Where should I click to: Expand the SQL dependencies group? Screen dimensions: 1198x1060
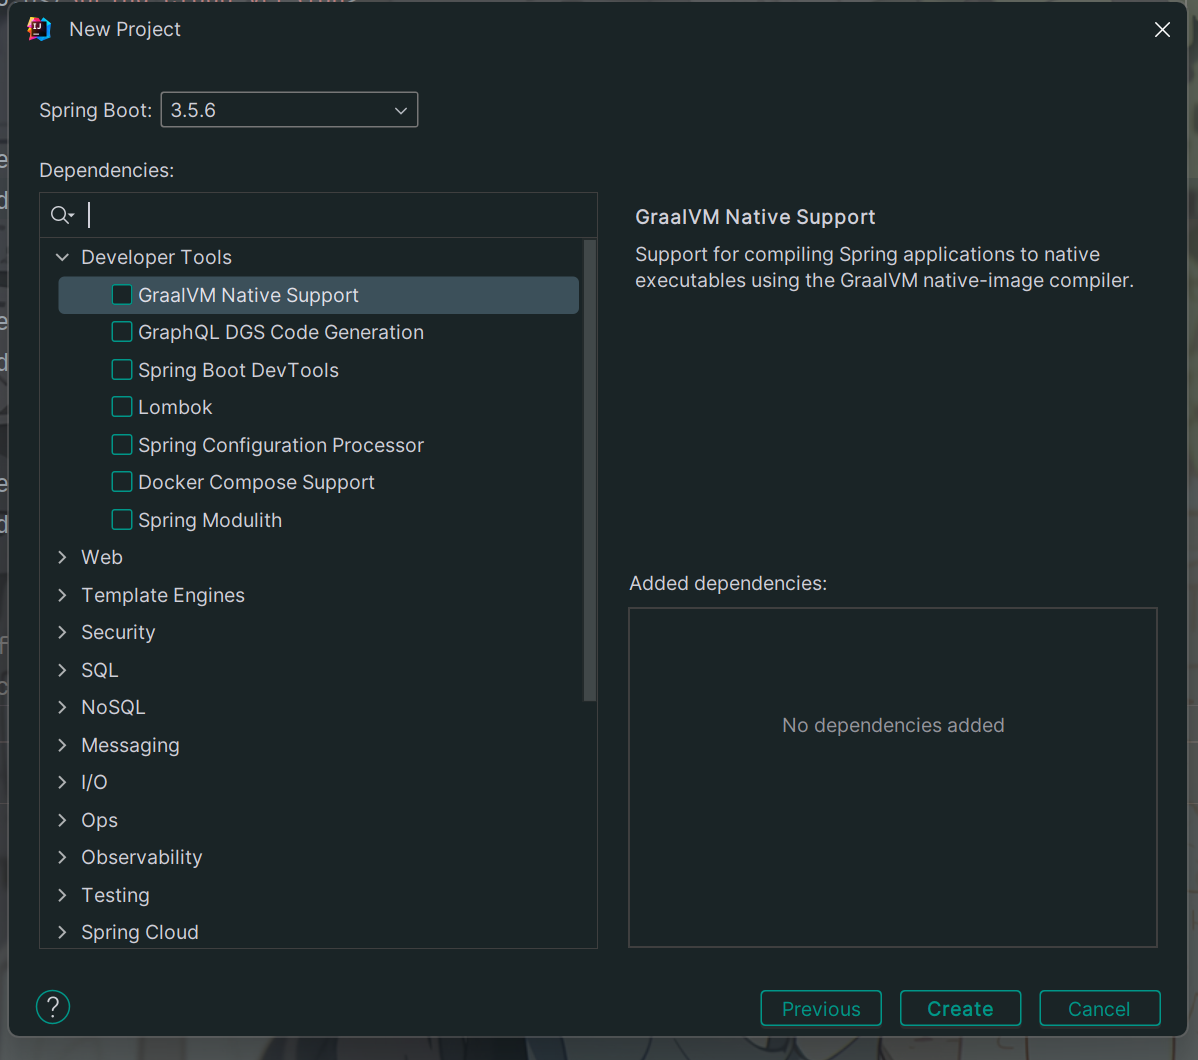62,670
